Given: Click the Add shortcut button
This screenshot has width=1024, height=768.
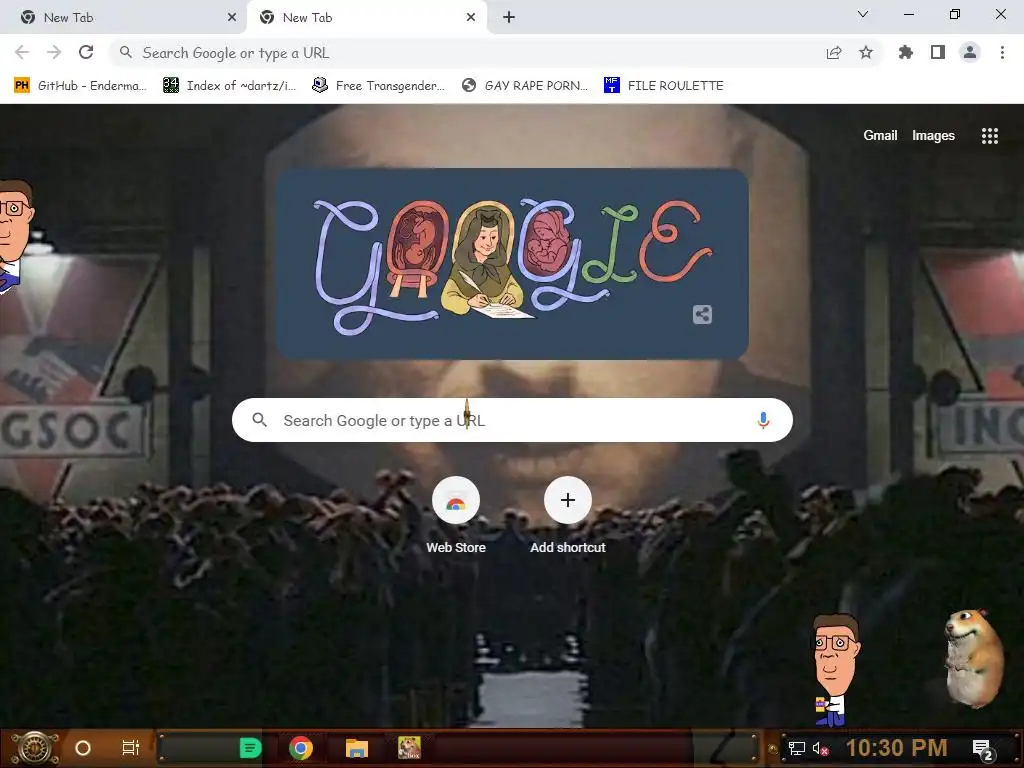Looking at the screenshot, I should 568,516.
